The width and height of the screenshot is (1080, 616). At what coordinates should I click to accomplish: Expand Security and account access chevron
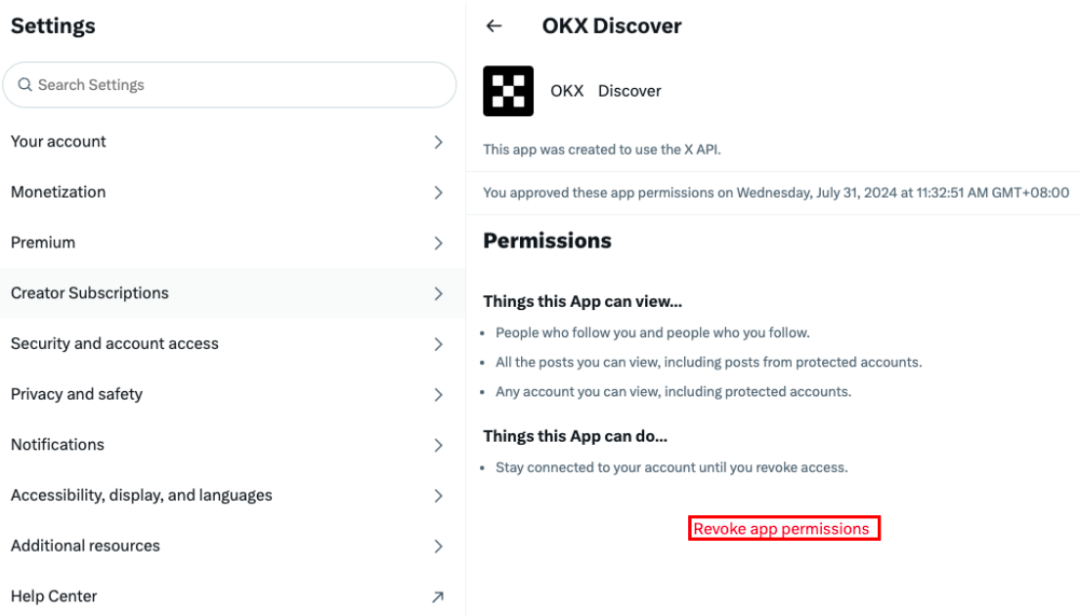pyautogui.click(x=438, y=344)
